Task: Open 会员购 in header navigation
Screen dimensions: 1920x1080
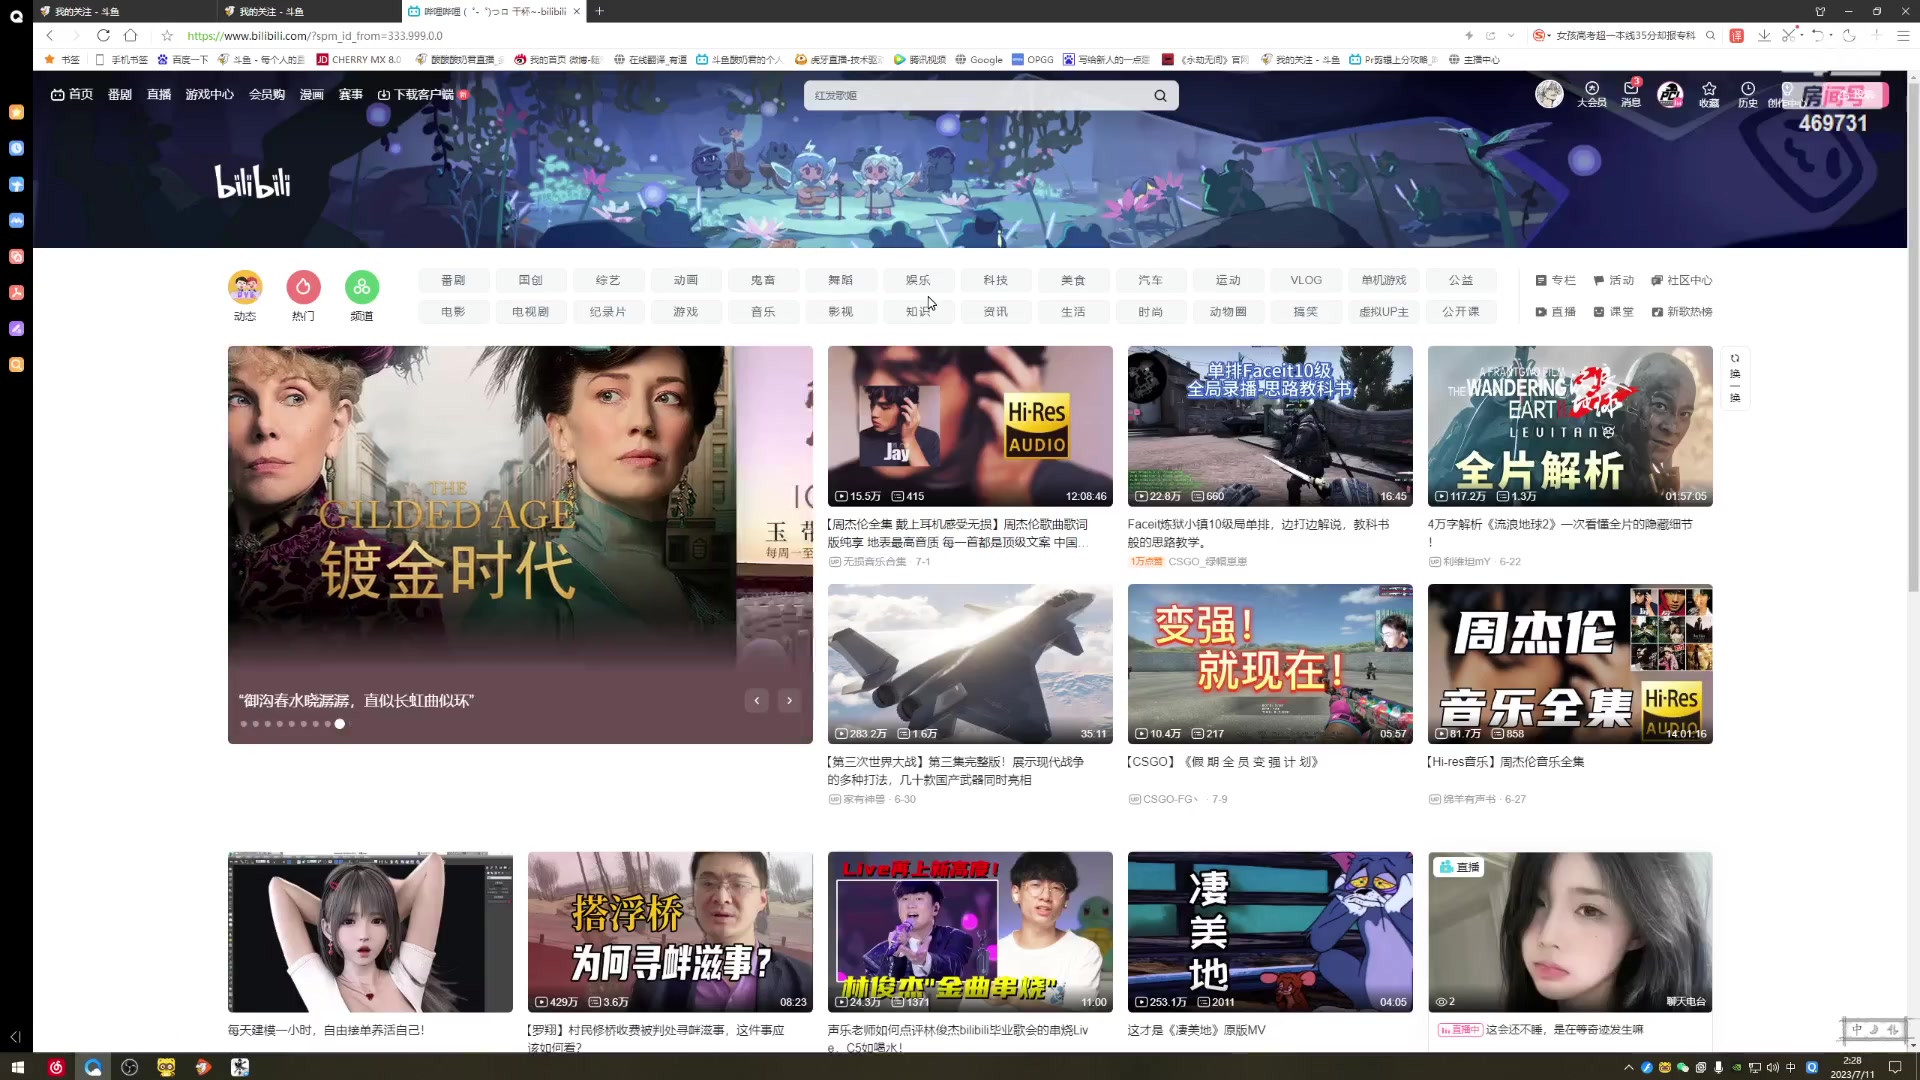Action: point(267,94)
